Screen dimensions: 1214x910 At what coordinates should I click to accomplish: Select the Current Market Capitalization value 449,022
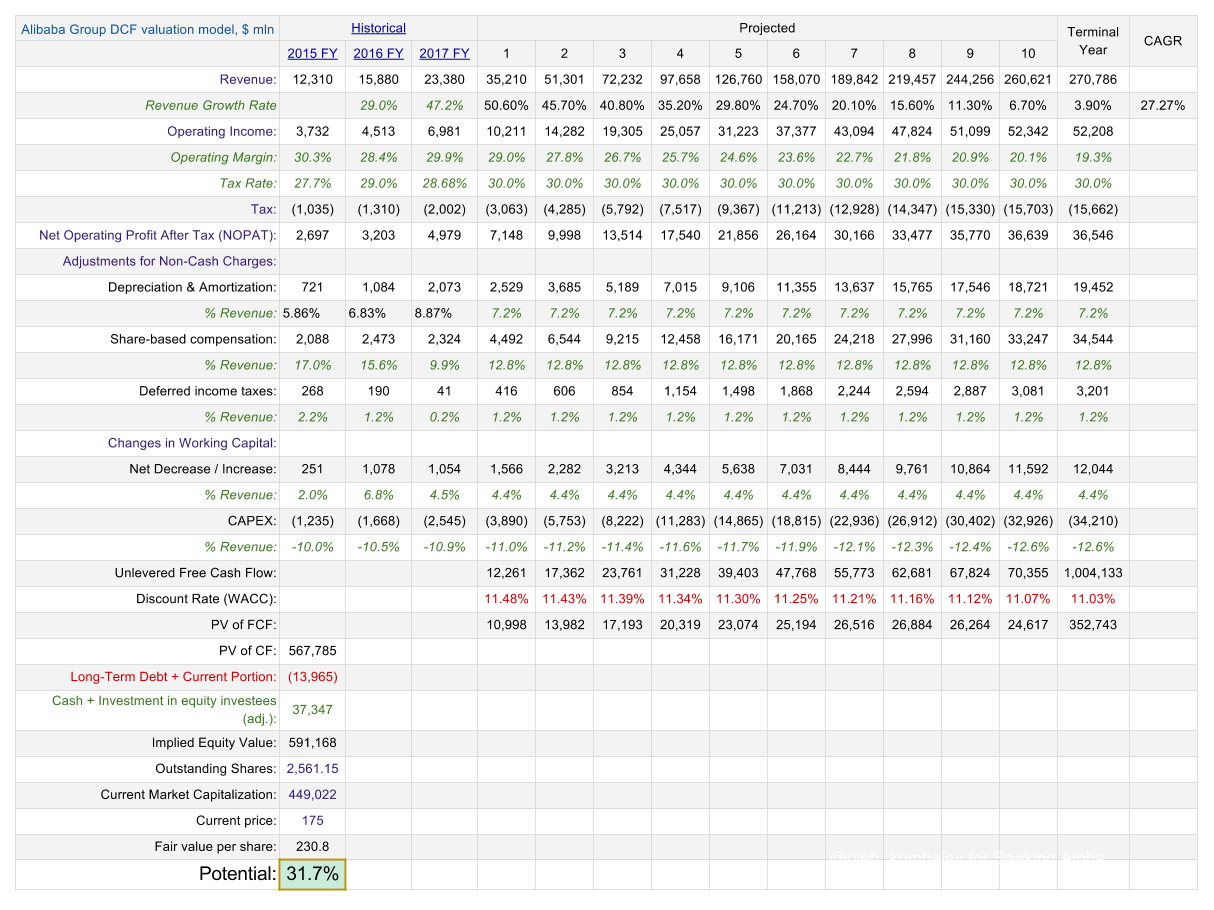click(x=311, y=794)
